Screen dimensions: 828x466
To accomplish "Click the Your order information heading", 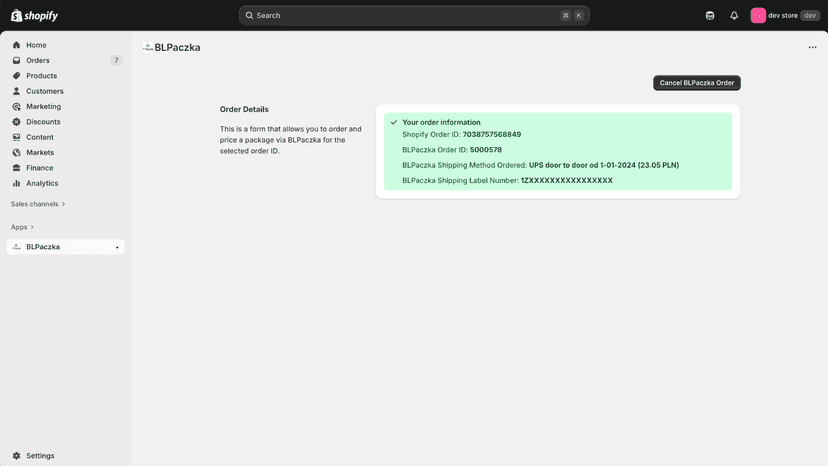I will [441, 122].
